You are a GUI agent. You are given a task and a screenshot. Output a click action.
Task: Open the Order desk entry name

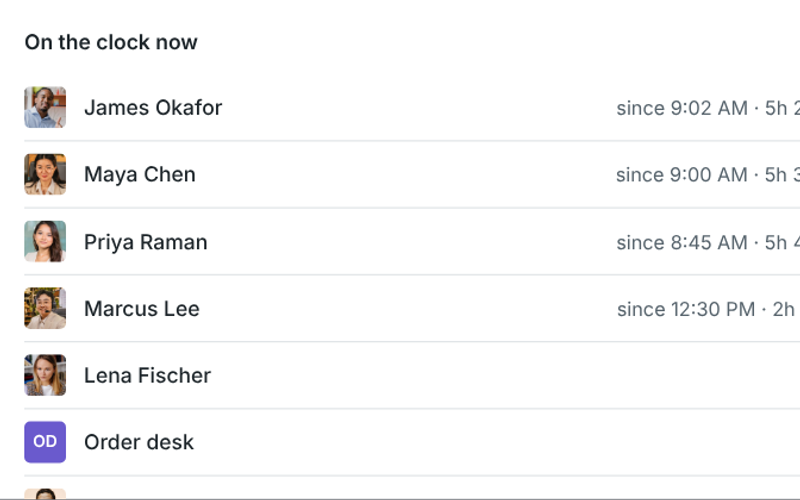139,442
